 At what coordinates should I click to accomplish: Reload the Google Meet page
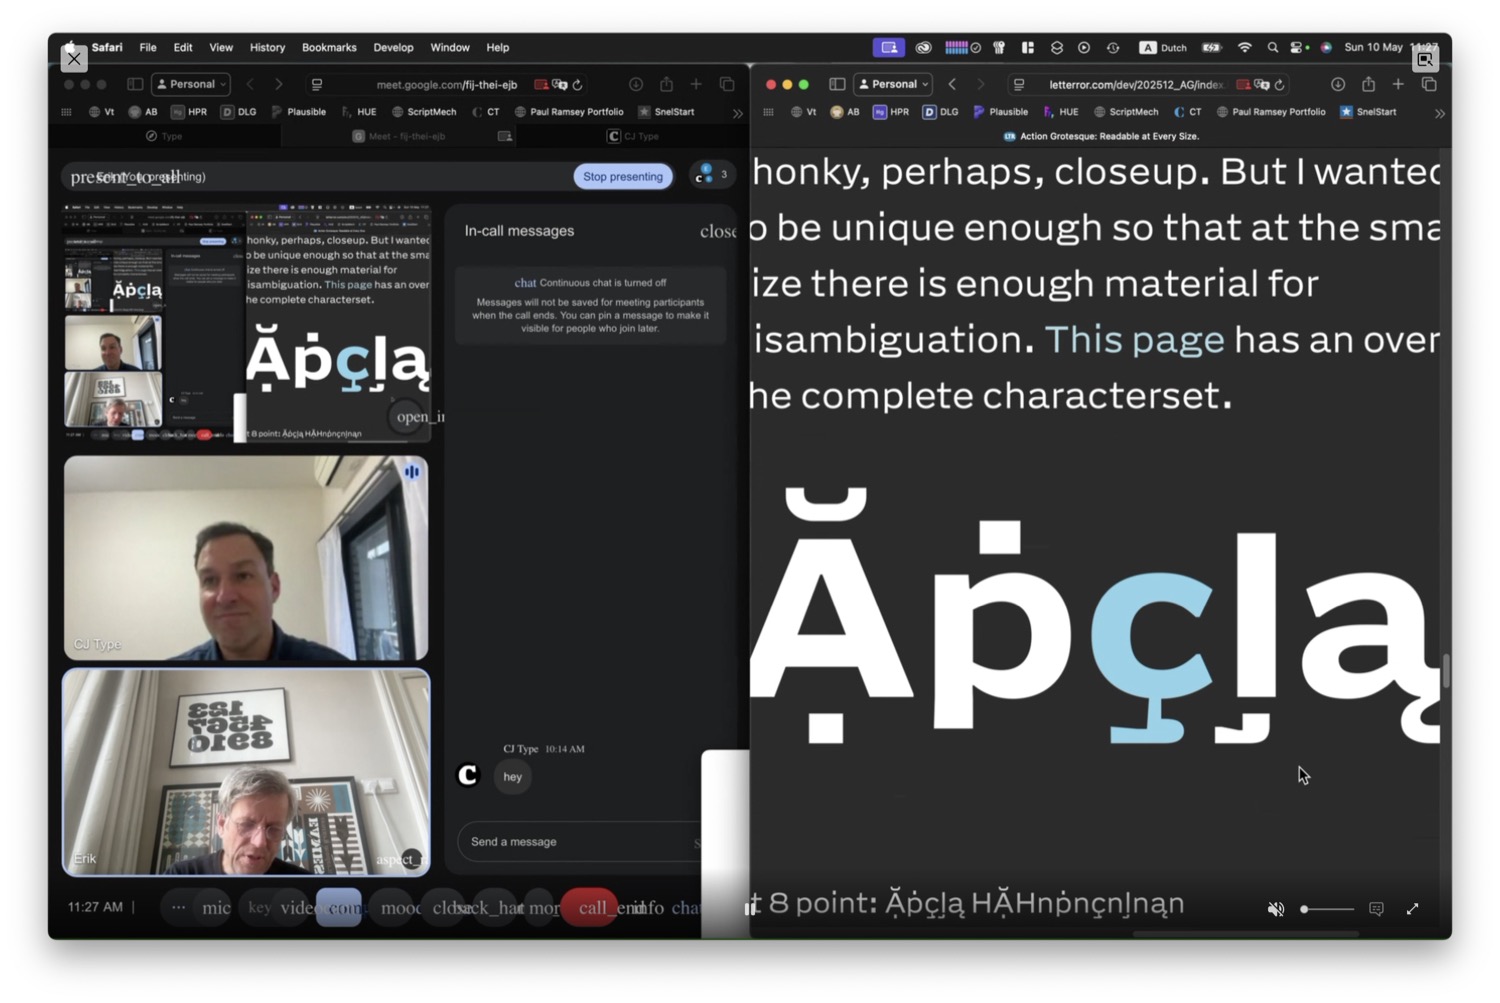577,85
